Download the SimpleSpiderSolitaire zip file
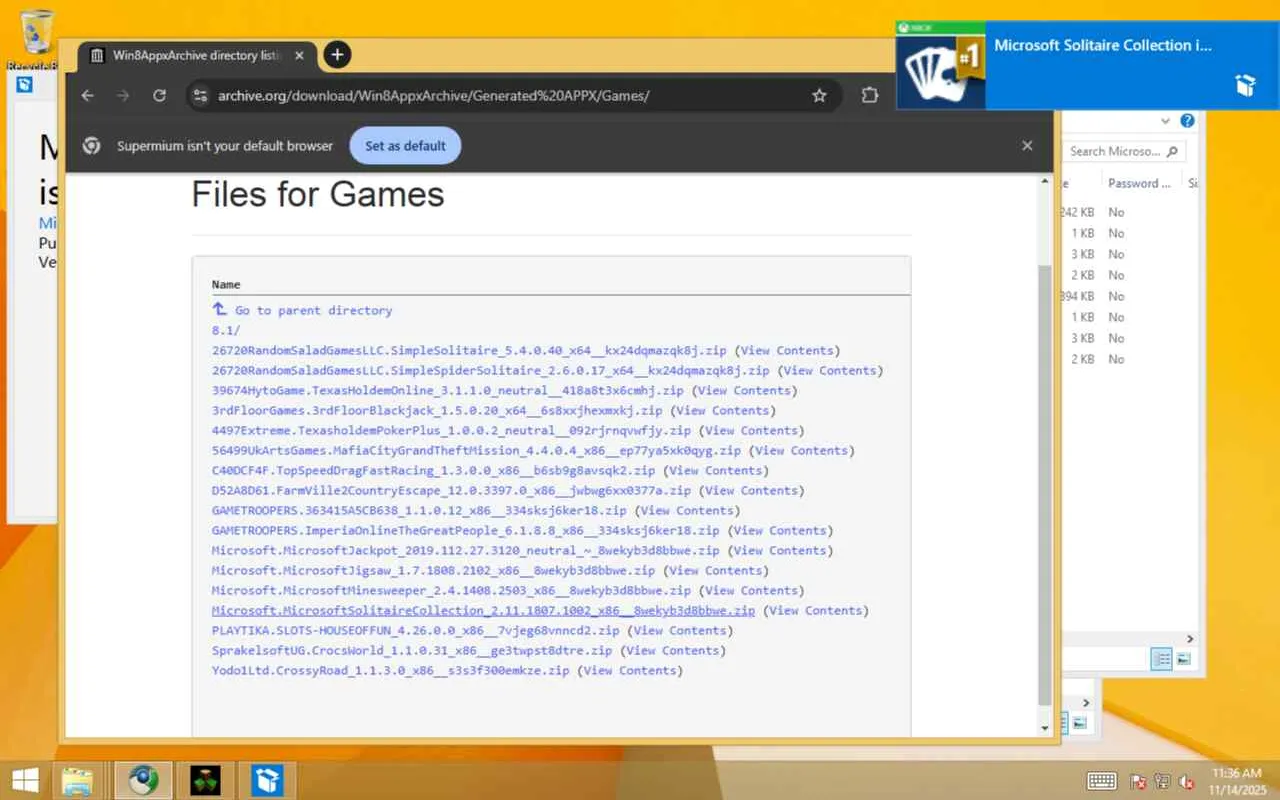1280x800 pixels. click(x=491, y=370)
